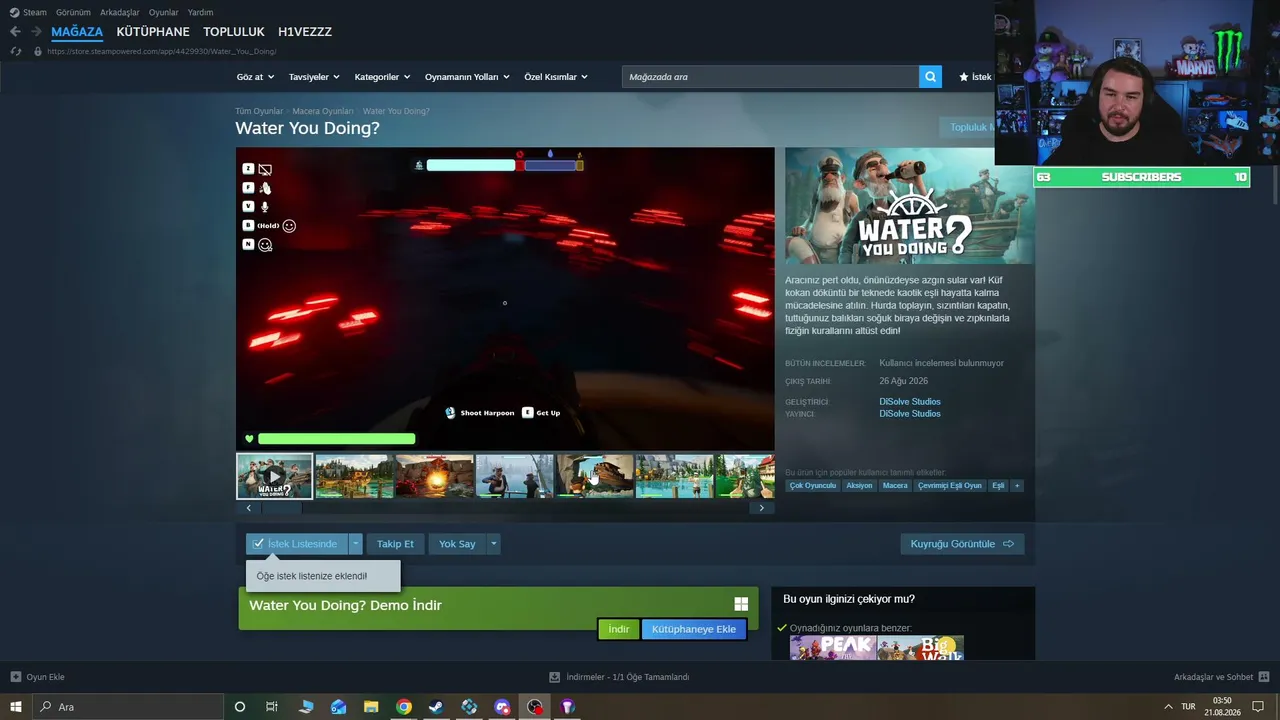Open the Görünüm menu
Image resolution: width=1280 pixels, height=720 pixels.
73,13
